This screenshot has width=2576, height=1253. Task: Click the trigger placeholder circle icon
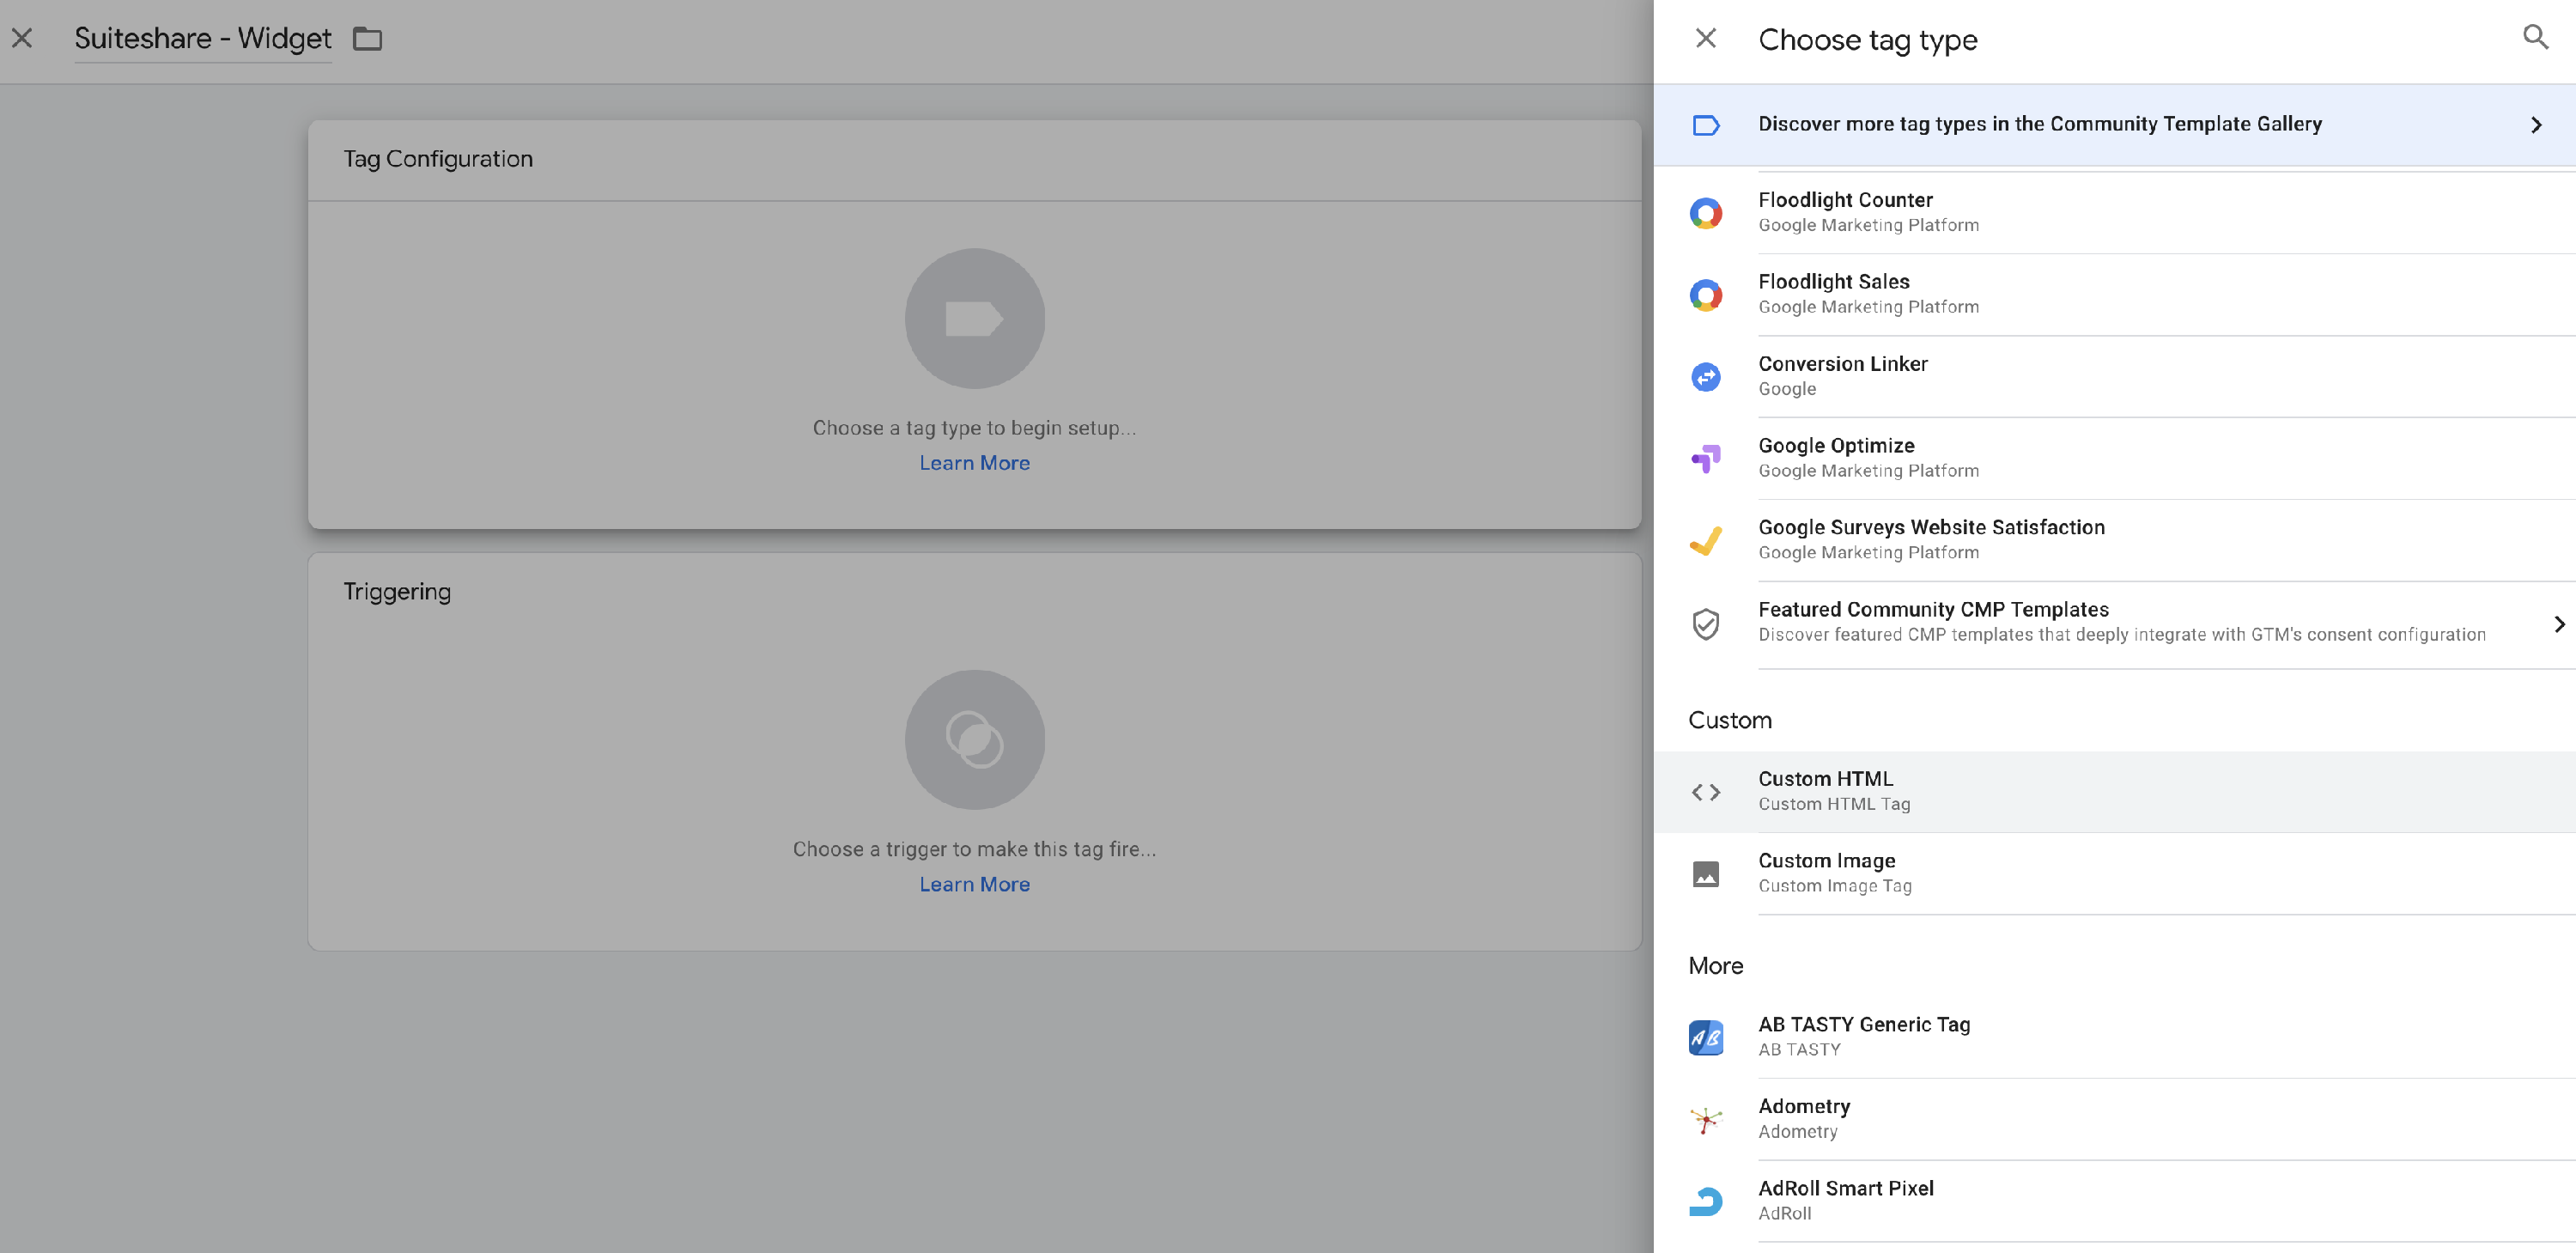click(974, 740)
